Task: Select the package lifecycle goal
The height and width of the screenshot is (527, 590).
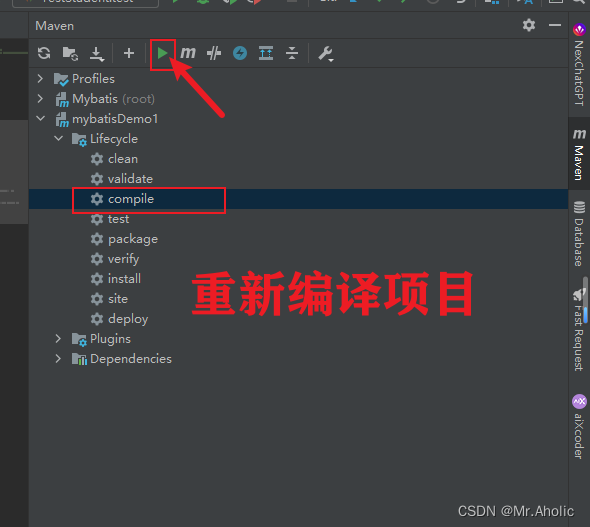Action: tap(133, 239)
